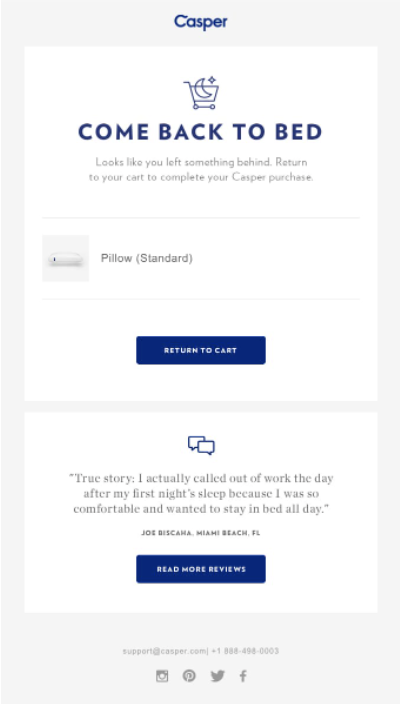
Task: Click the Casper logo at top
Action: [201, 22]
